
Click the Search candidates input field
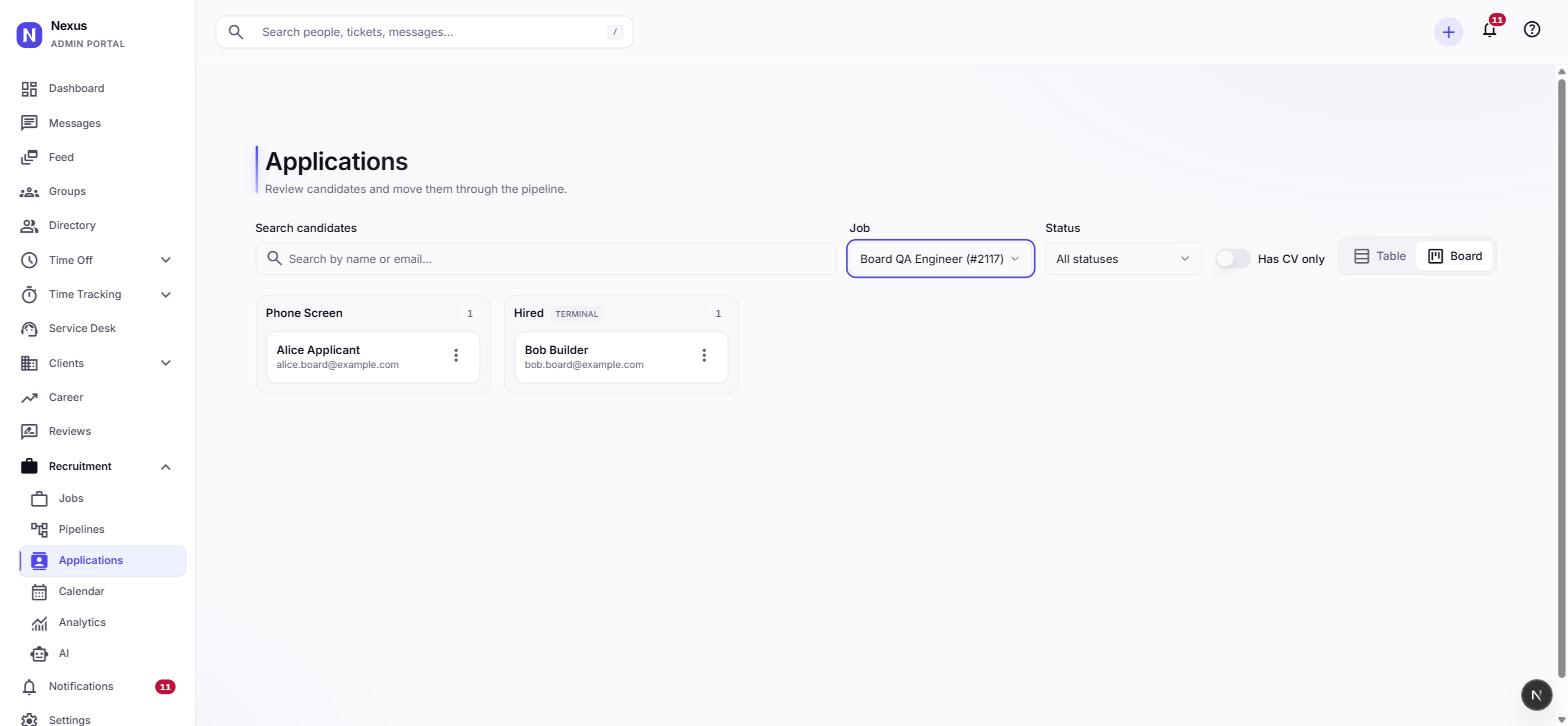tap(545, 259)
